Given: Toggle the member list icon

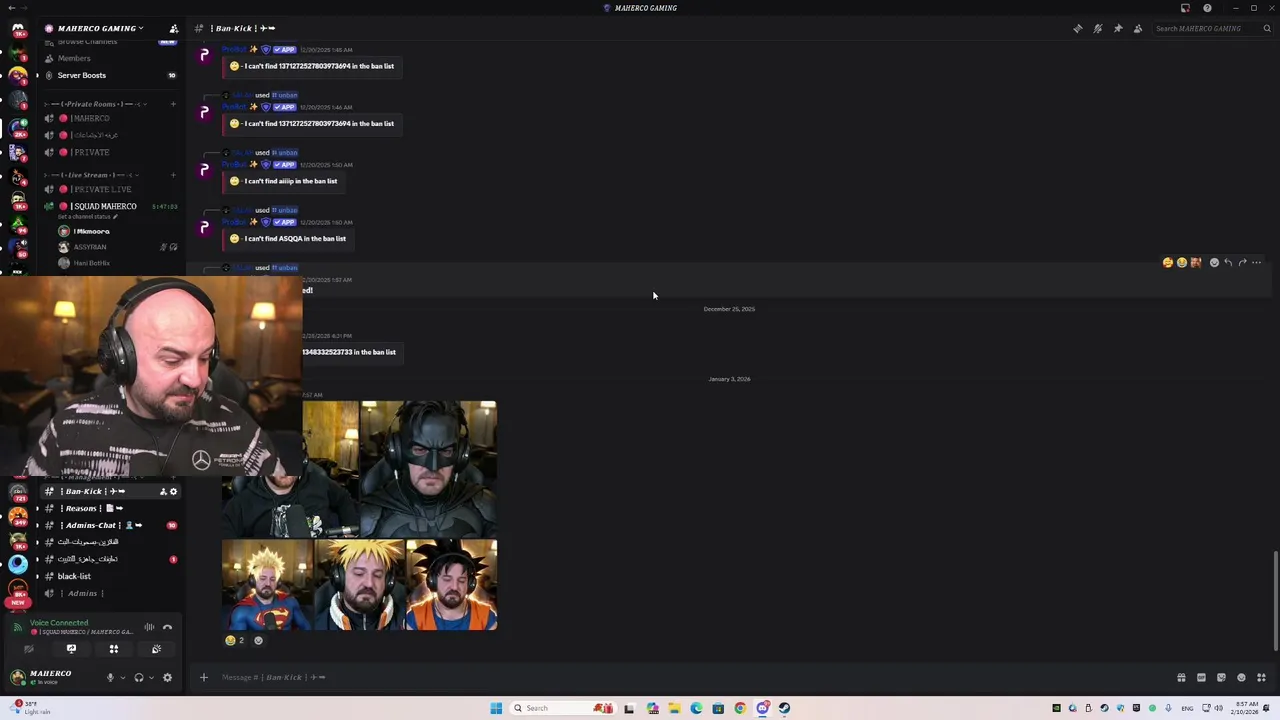Looking at the screenshot, I should click(1138, 28).
